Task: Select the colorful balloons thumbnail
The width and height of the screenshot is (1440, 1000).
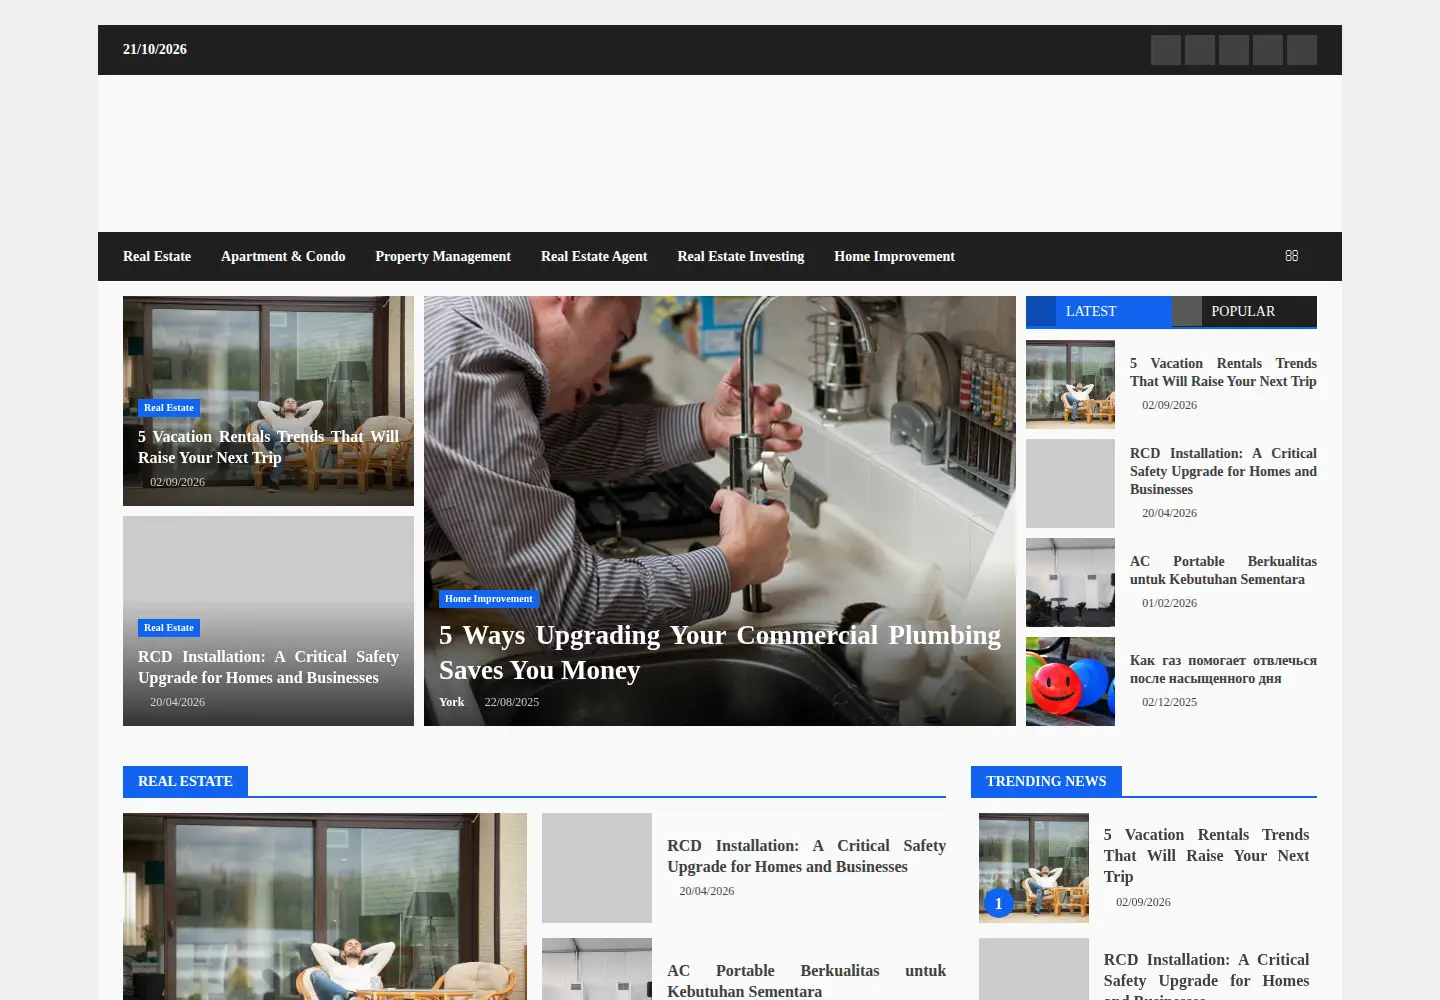Action: [1070, 681]
